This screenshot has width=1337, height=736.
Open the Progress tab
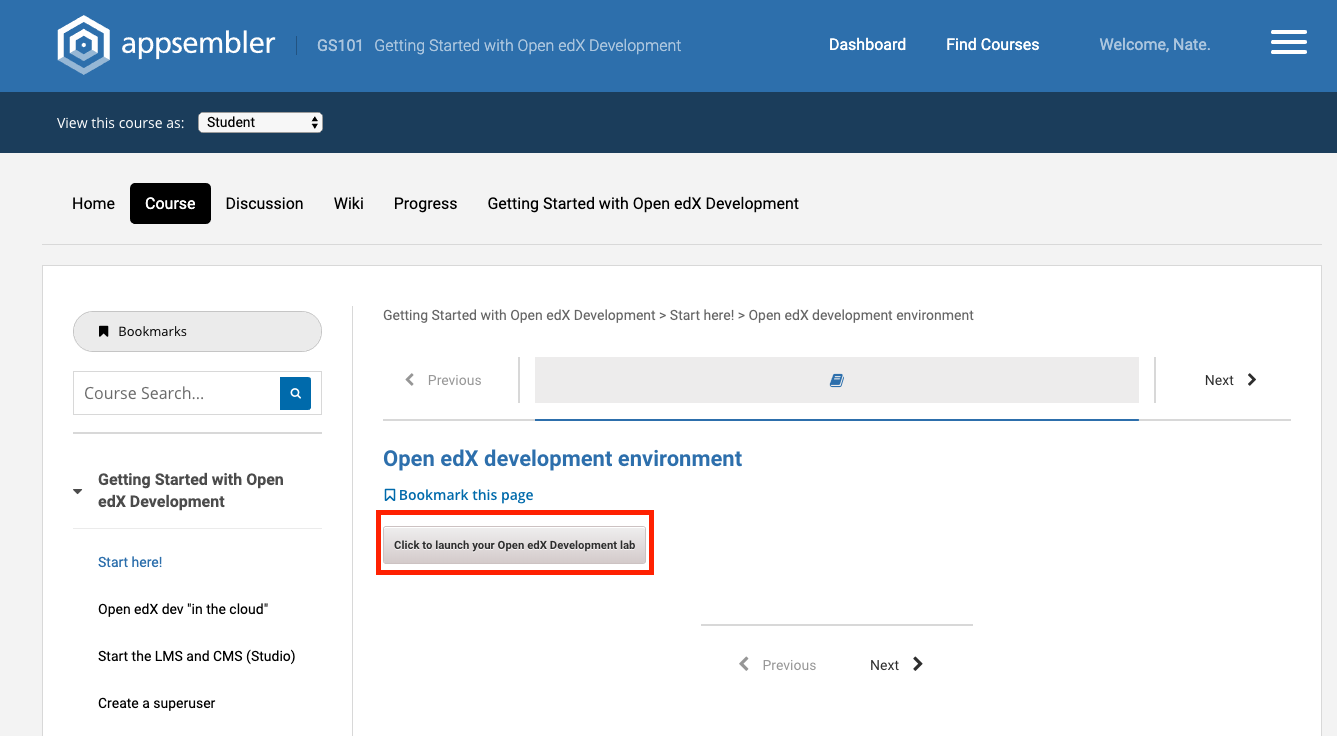pos(425,203)
